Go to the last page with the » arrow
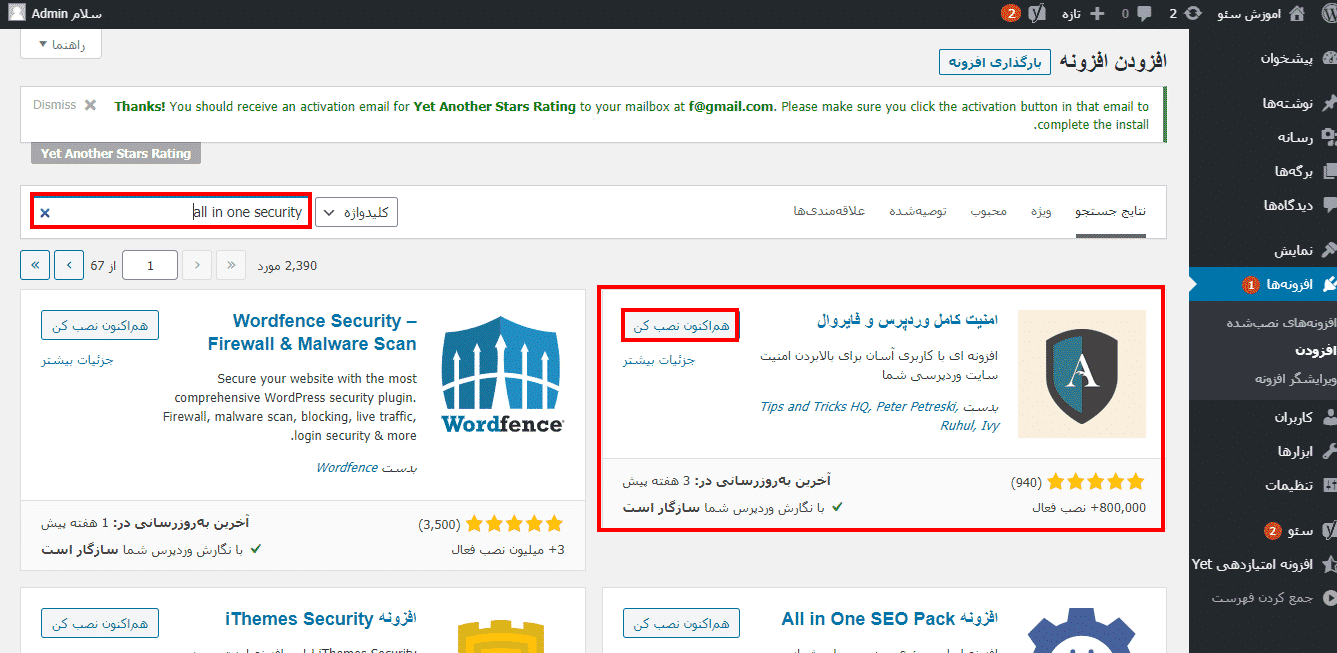The width and height of the screenshot is (1337, 653). coord(35,265)
